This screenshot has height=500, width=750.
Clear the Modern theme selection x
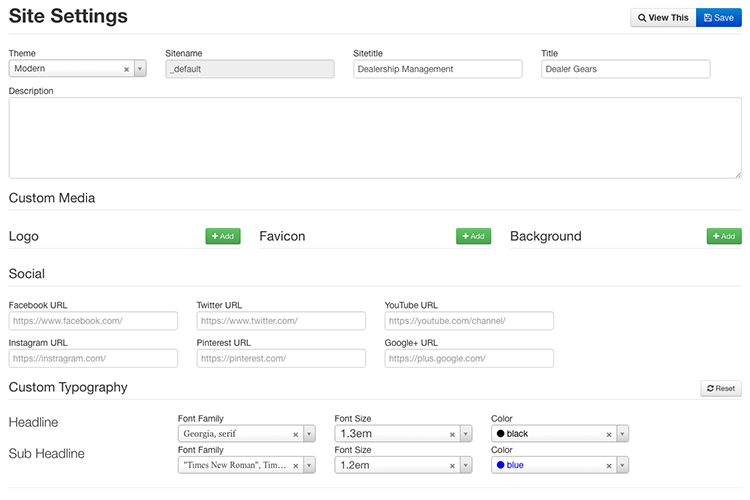coord(126,69)
